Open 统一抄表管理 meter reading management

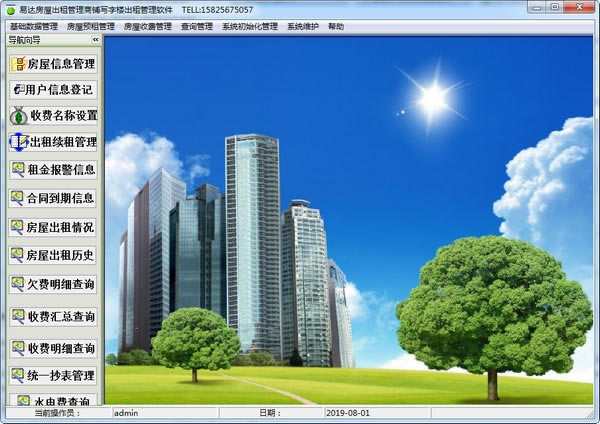tap(53, 376)
